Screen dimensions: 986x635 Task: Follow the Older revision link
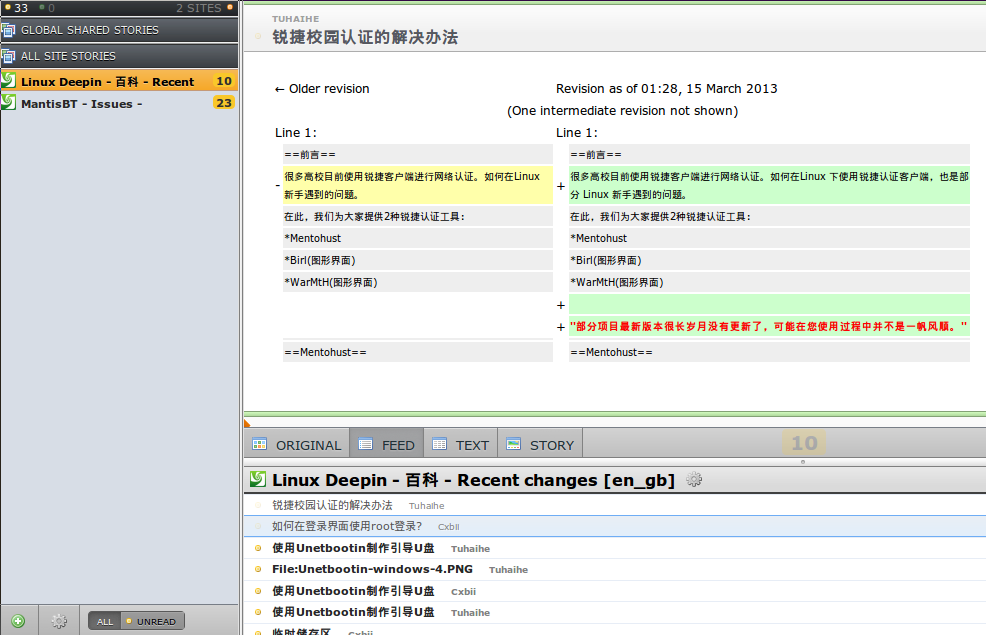click(322, 89)
